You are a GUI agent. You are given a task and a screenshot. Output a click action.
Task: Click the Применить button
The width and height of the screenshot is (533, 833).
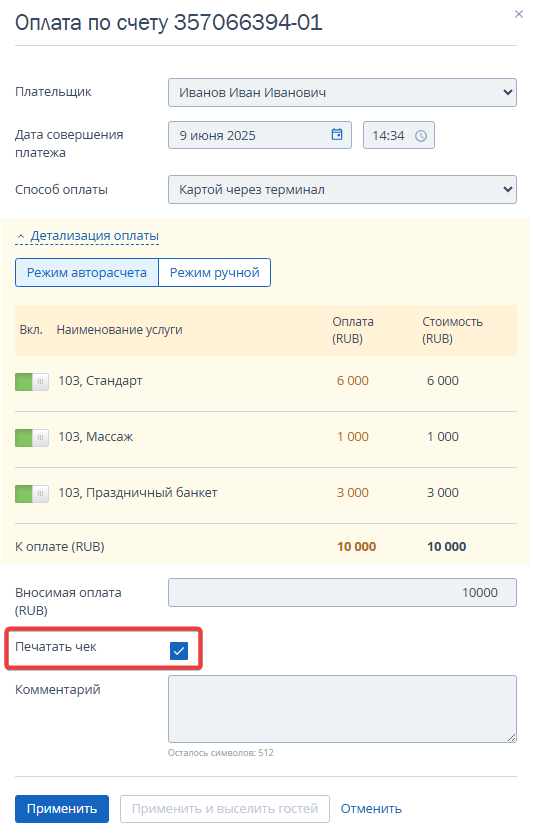62,809
